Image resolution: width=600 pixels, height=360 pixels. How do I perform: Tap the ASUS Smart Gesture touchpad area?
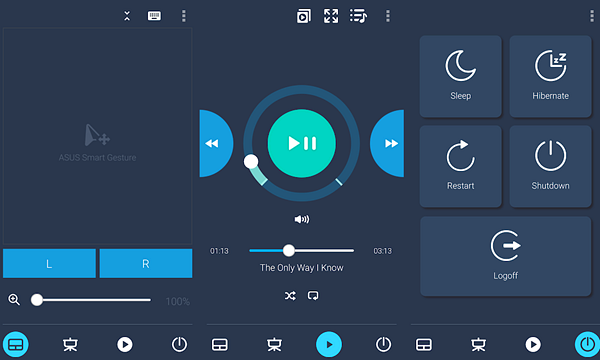coord(98,136)
